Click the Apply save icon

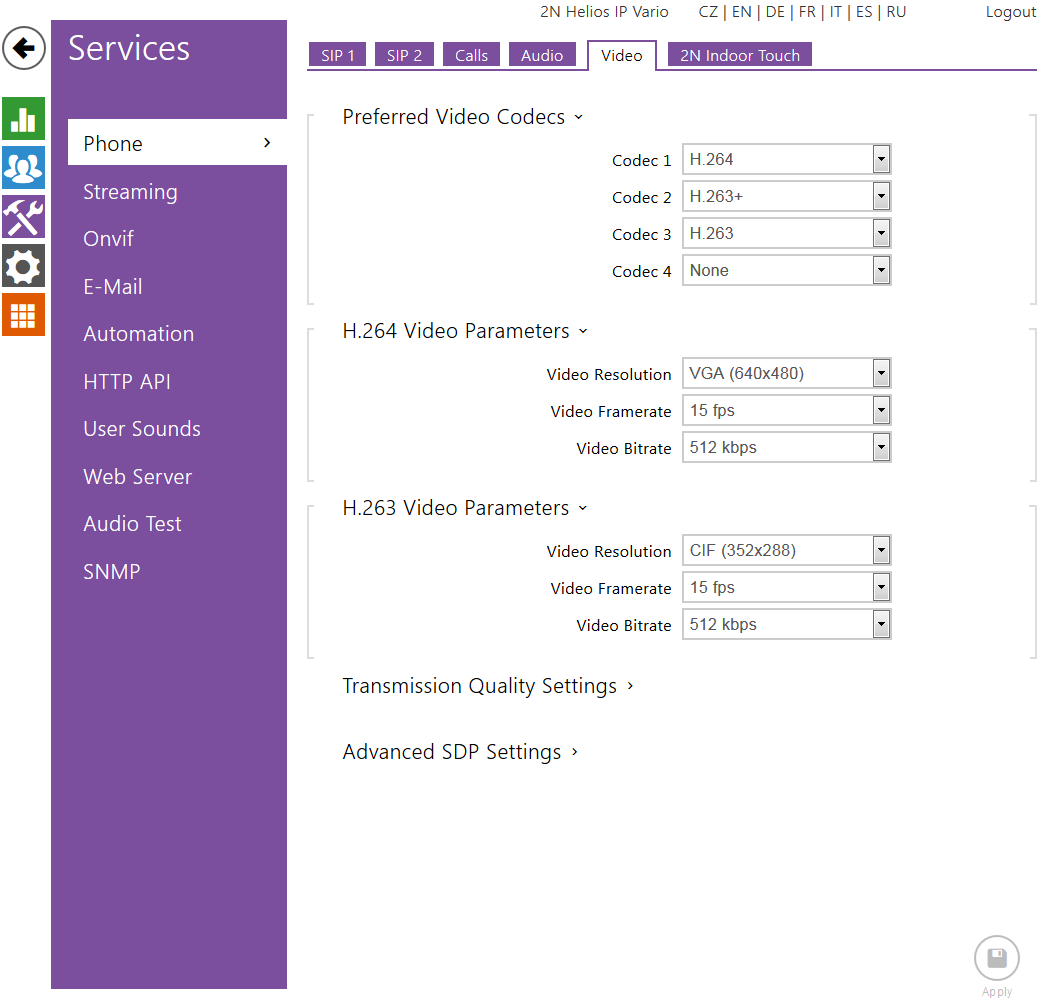point(996,959)
